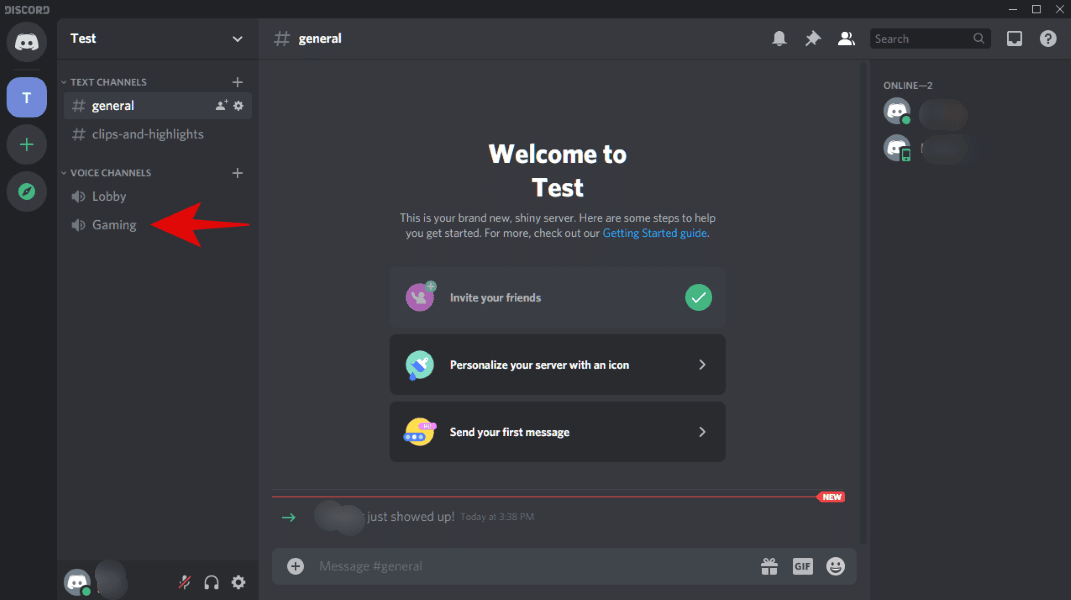Maximize the Discord window
Image resolution: width=1071 pixels, height=600 pixels.
point(1036,9)
